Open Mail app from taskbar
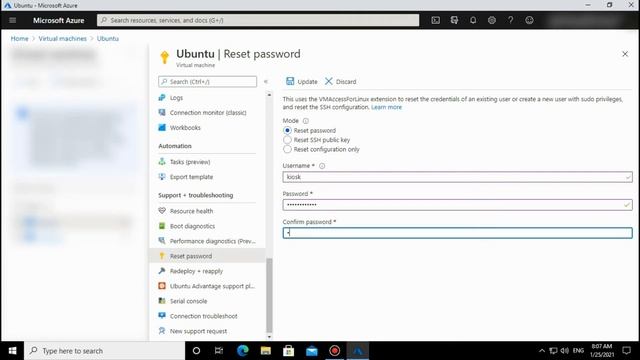This screenshot has width=640, height=360. point(311,351)
